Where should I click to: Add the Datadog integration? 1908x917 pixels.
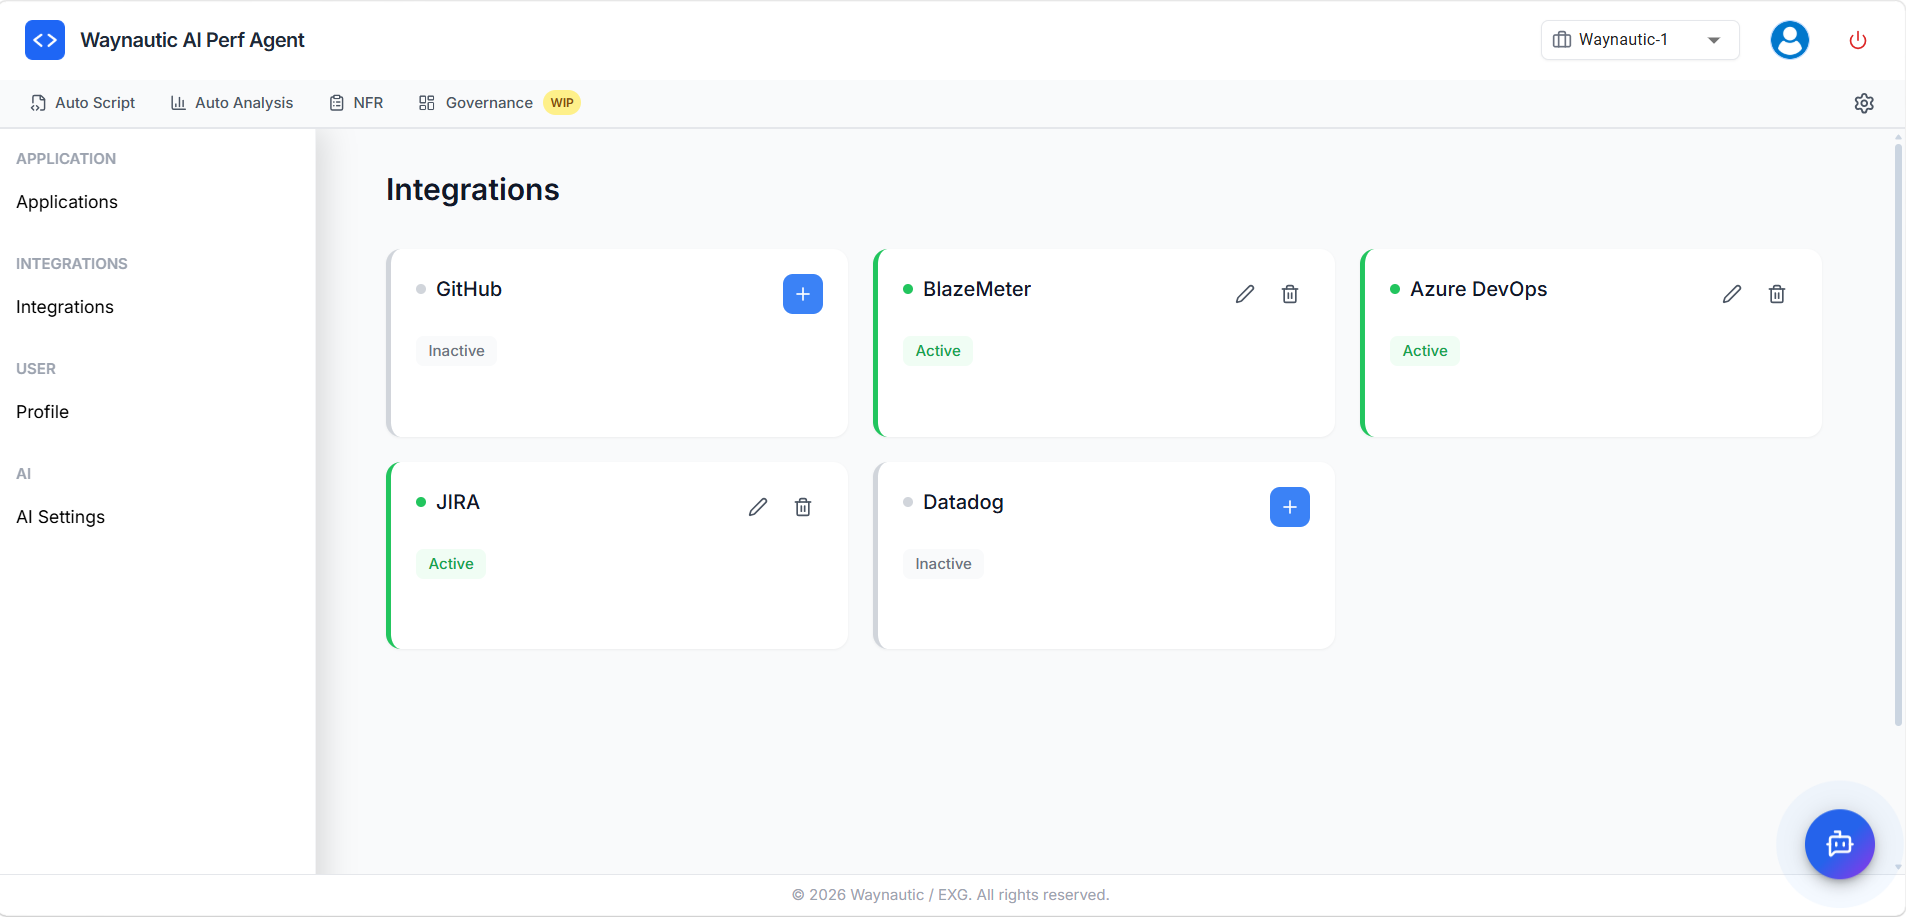1289,507
